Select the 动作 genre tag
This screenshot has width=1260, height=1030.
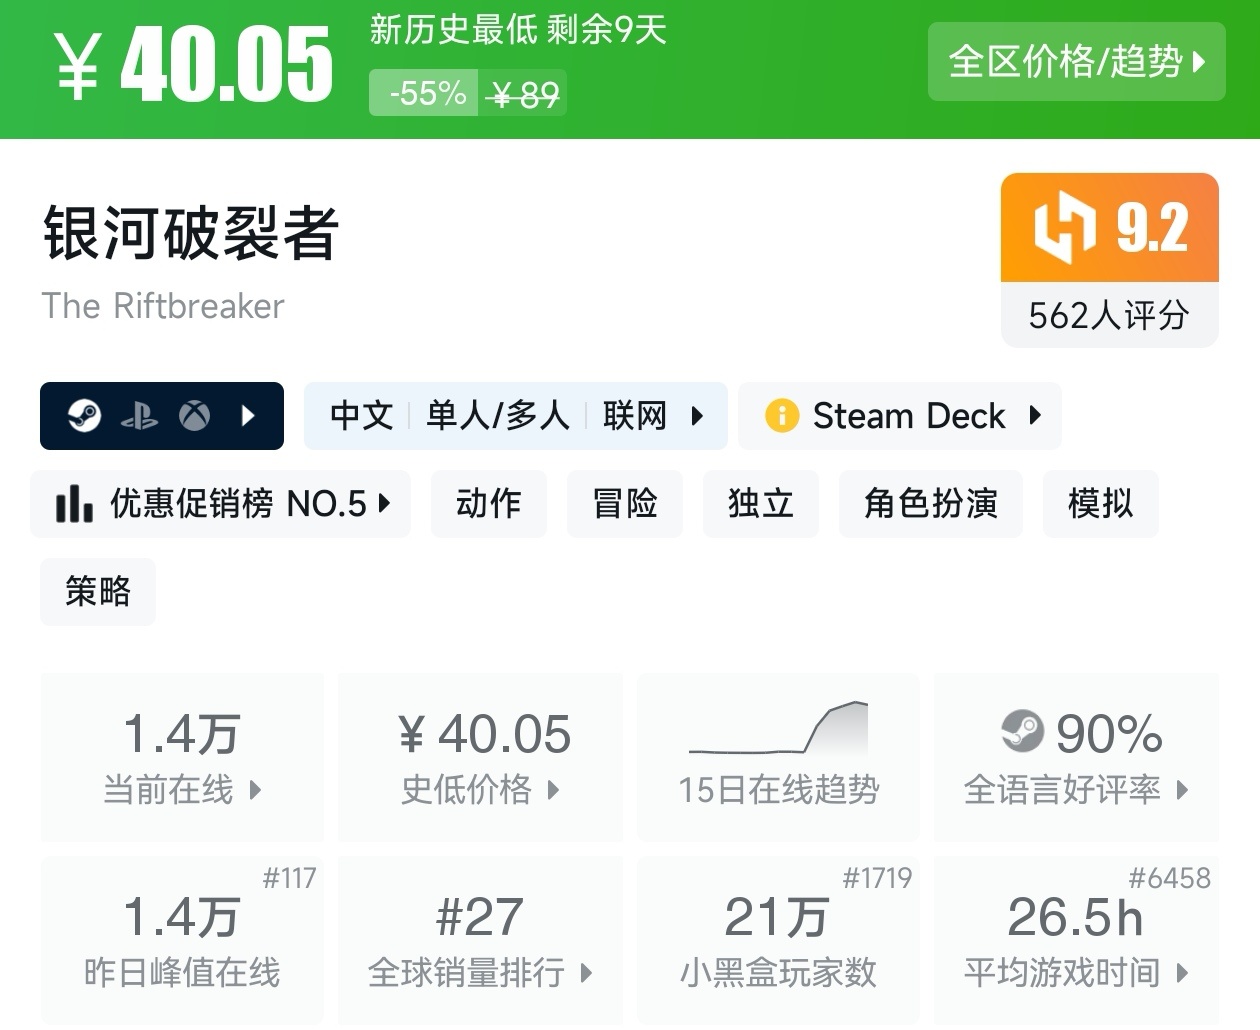[x=488, y=504]
